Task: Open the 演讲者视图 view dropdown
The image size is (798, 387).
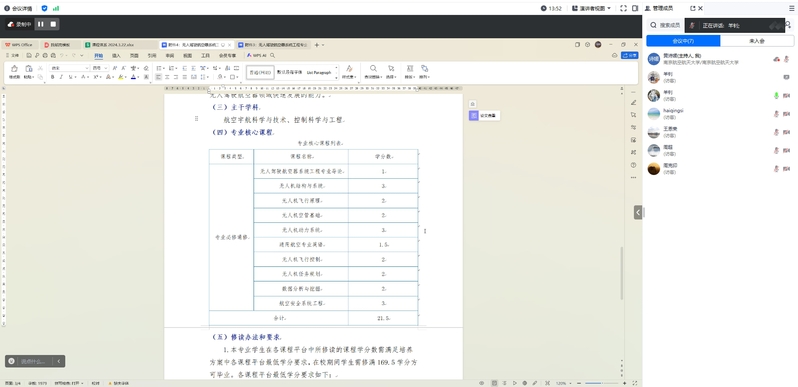Action: click(x=591, y=9)
